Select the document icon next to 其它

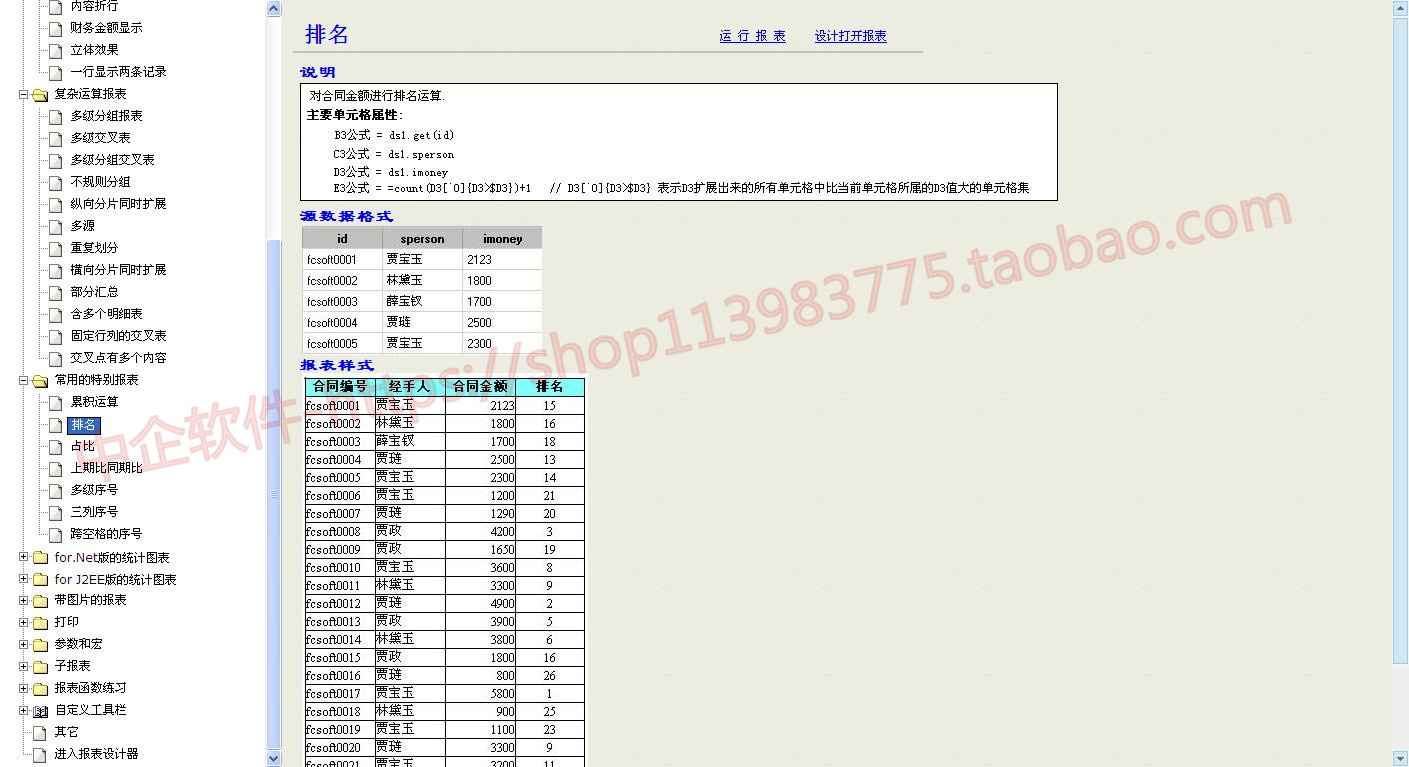tap(40, 732)
